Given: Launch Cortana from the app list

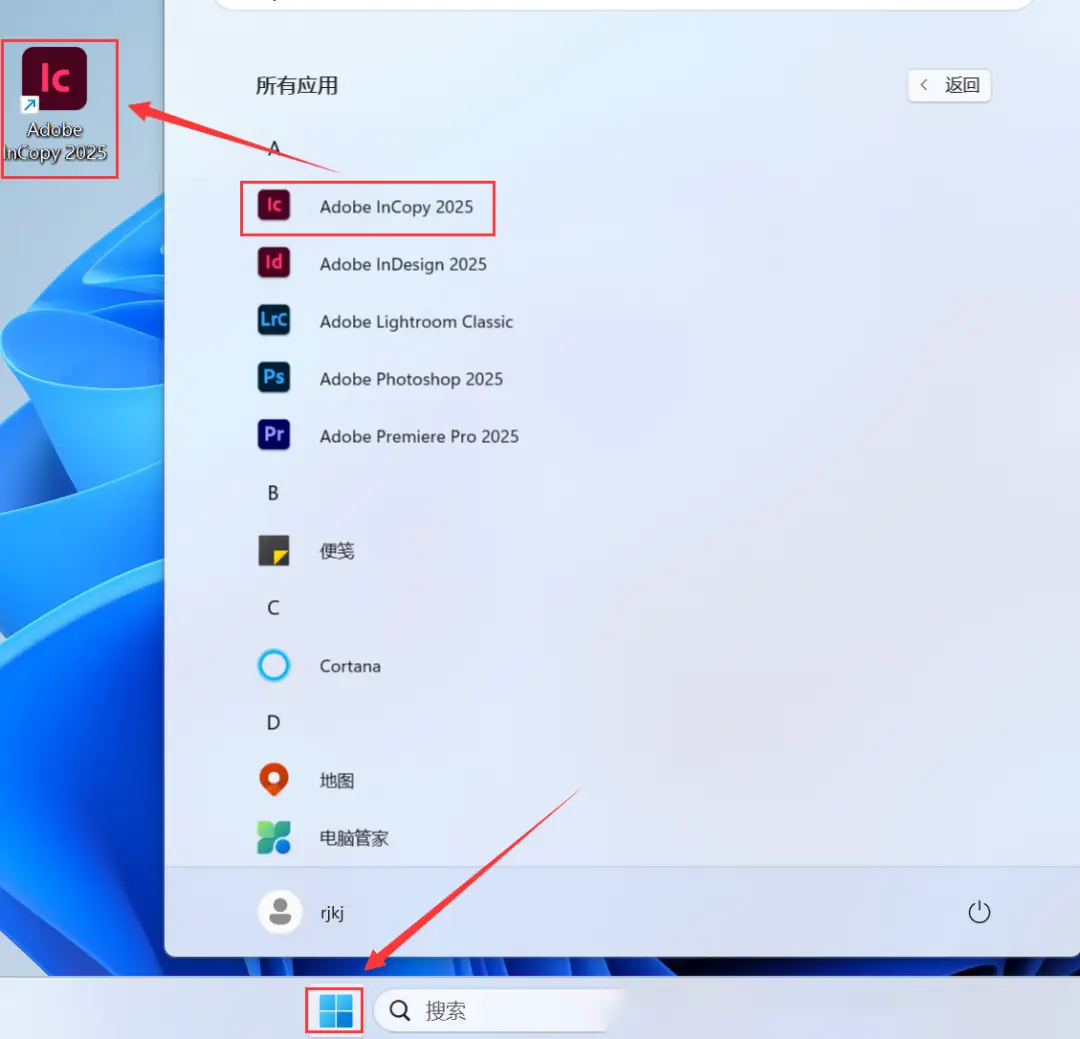Looking at the screenshot, I should click(349, 666).
